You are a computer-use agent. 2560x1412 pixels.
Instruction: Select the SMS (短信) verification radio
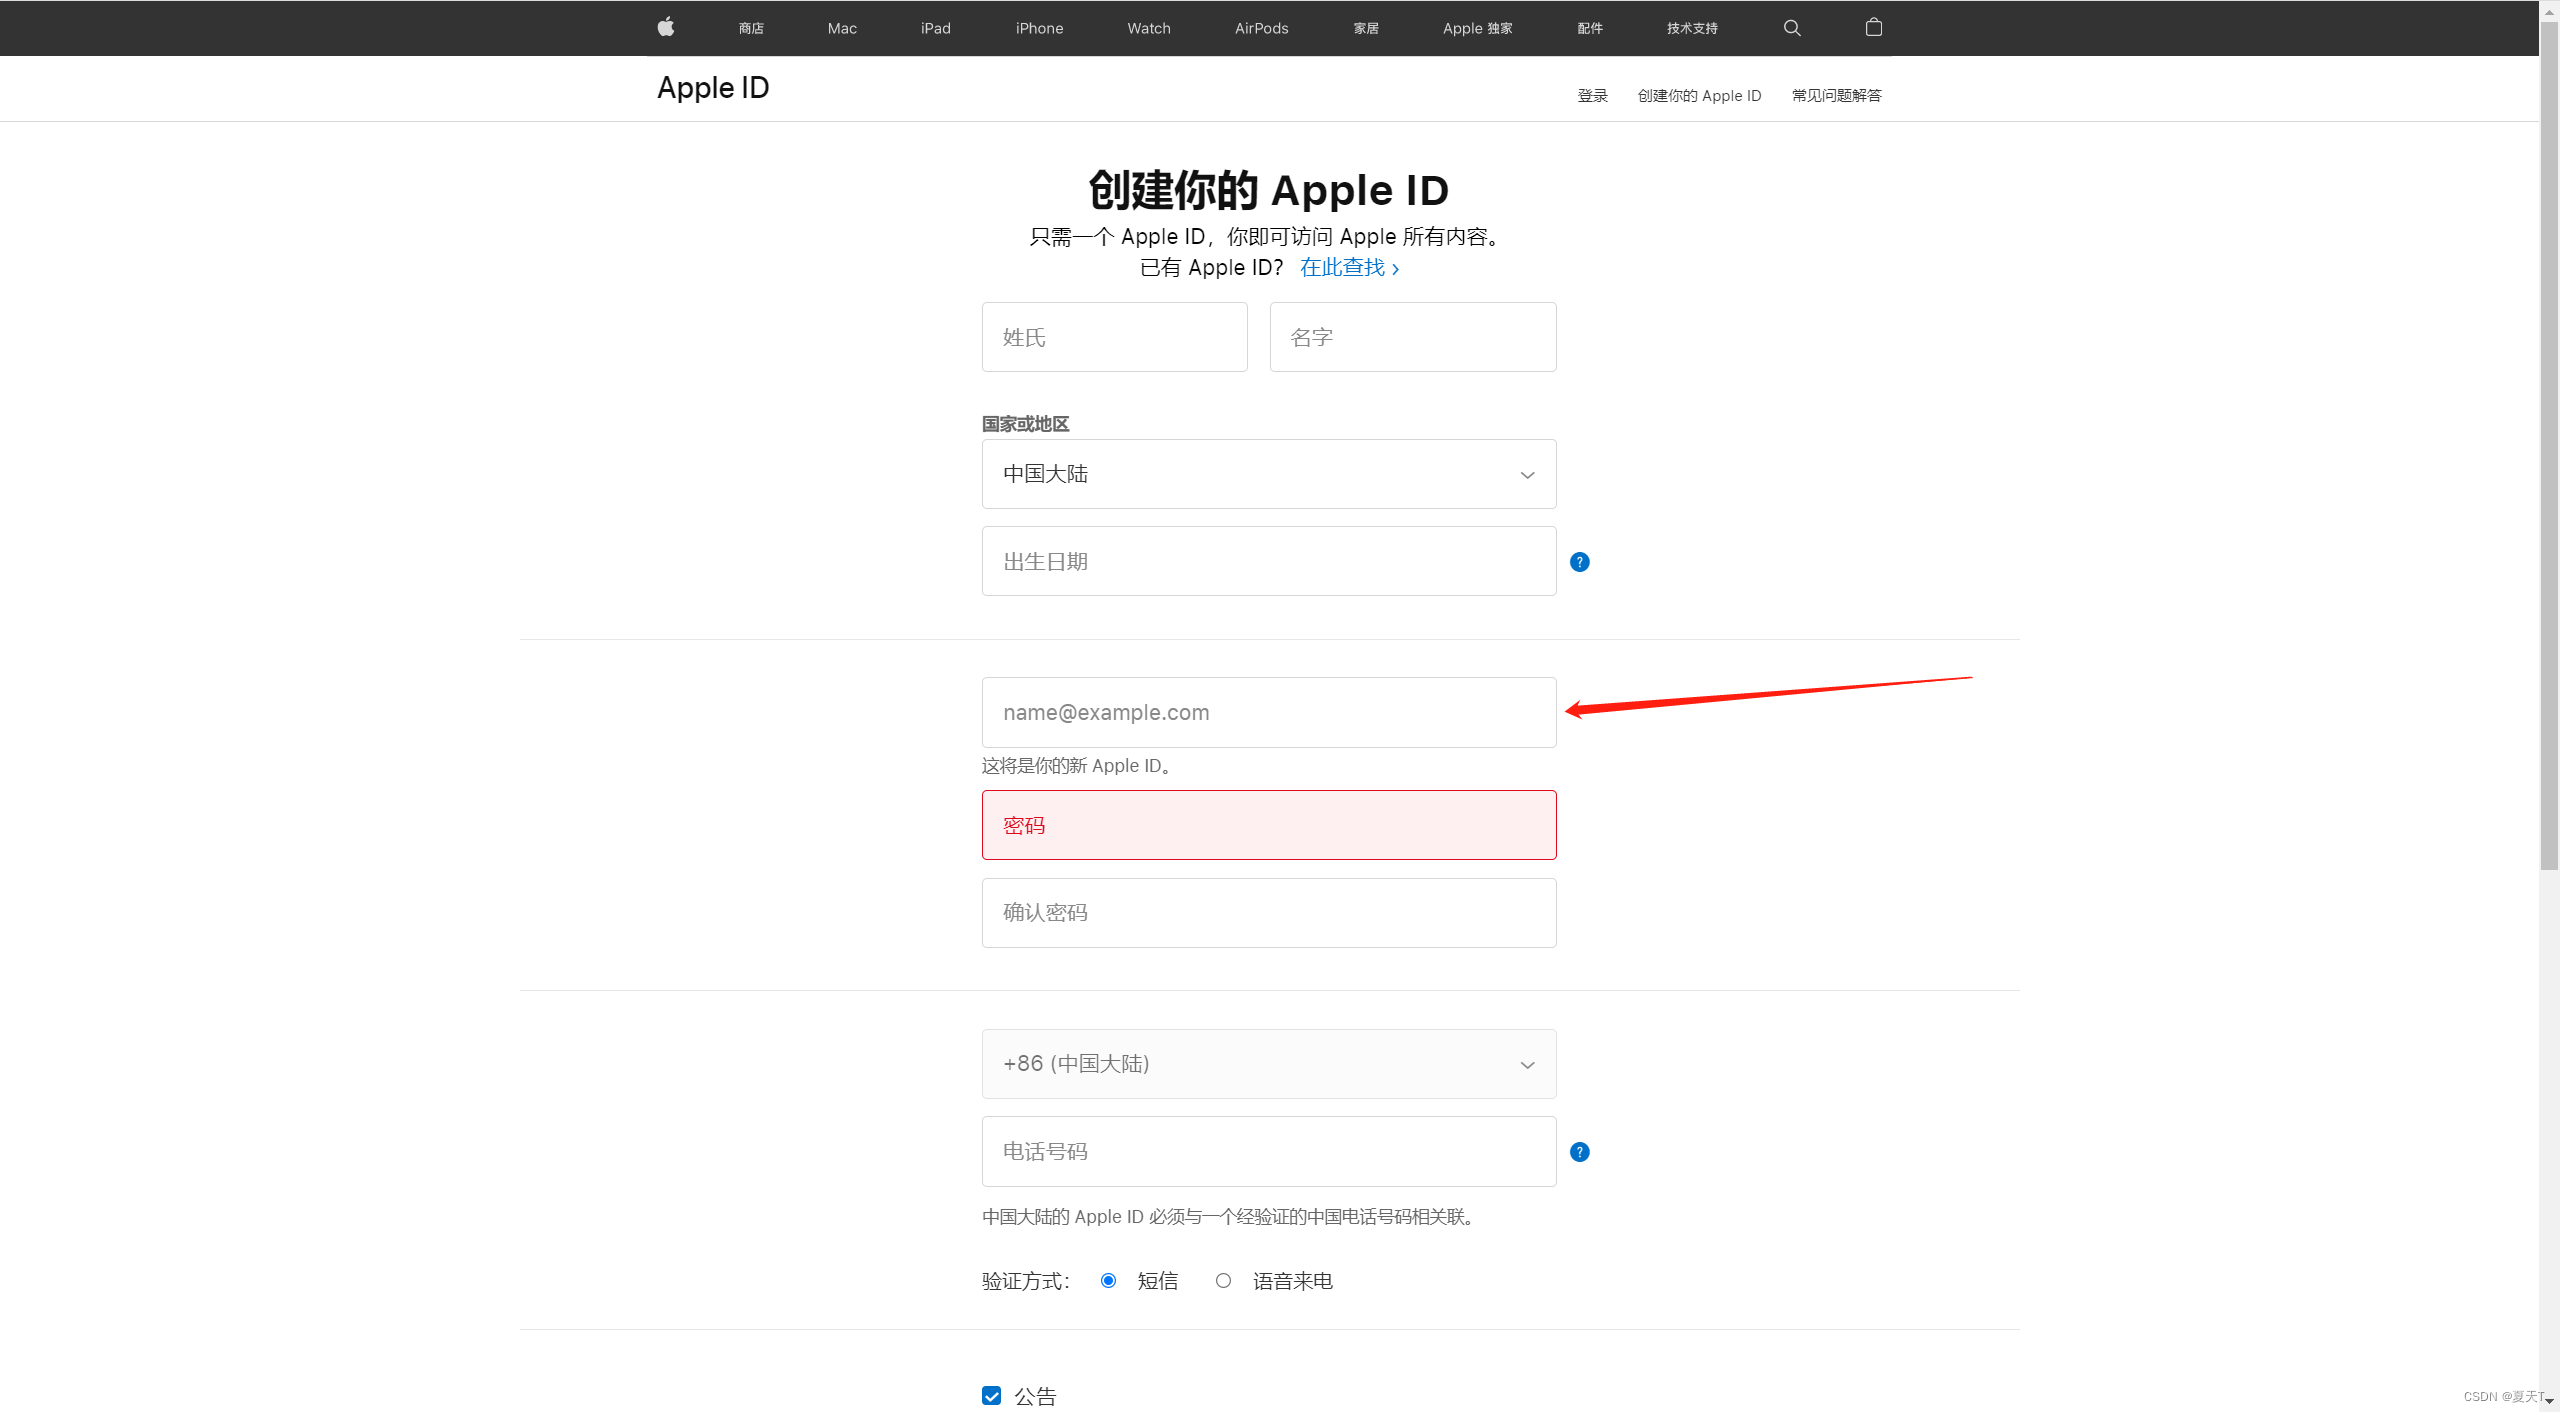(x=1108, y=1281)
